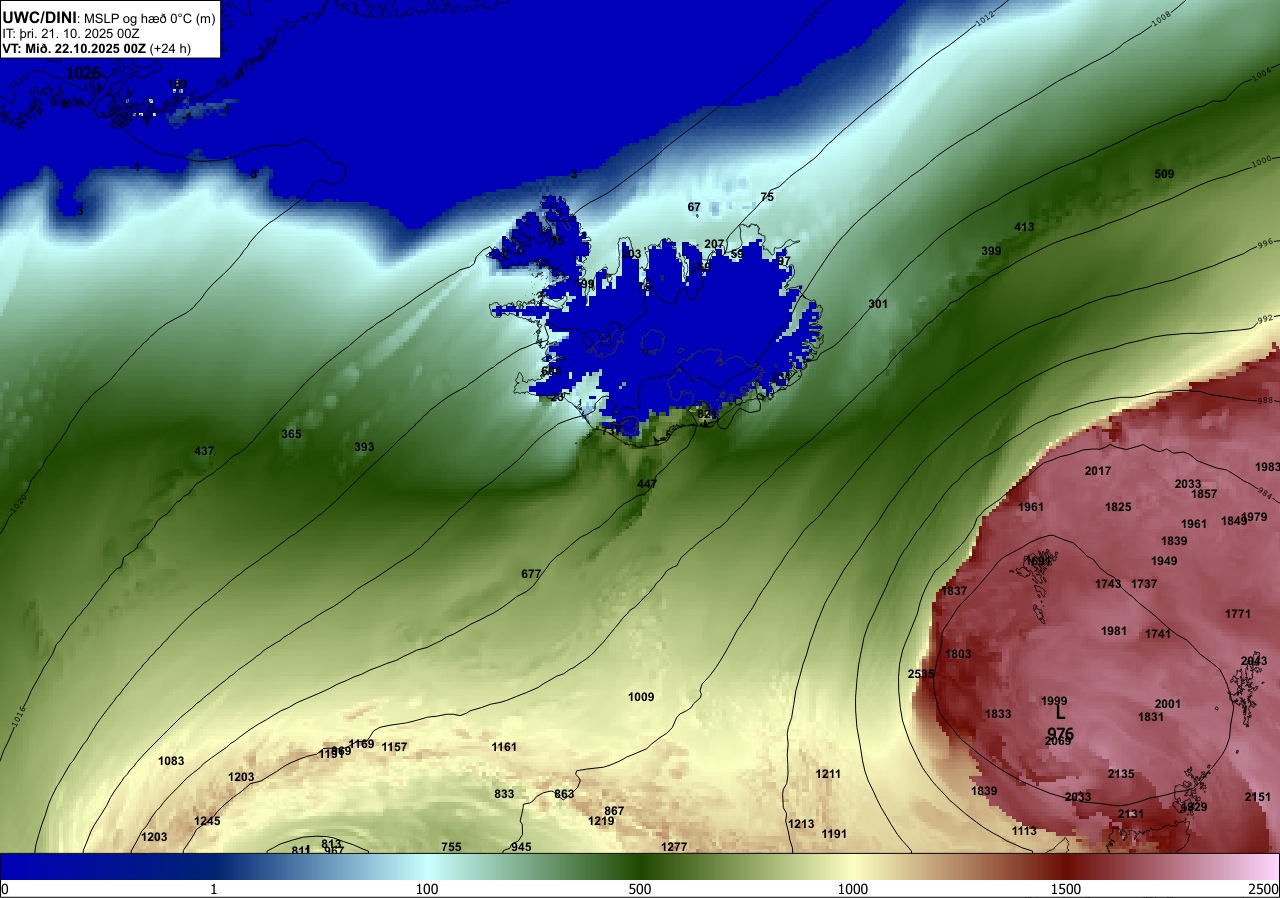Click the 1999 value above the low center
The image size is (1280, 898).
1054,701
